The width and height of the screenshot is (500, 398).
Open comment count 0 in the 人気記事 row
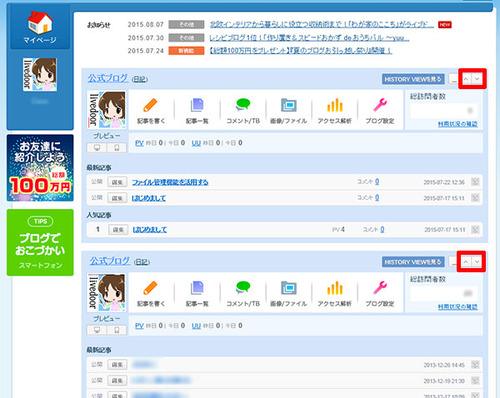click(382, 229)
